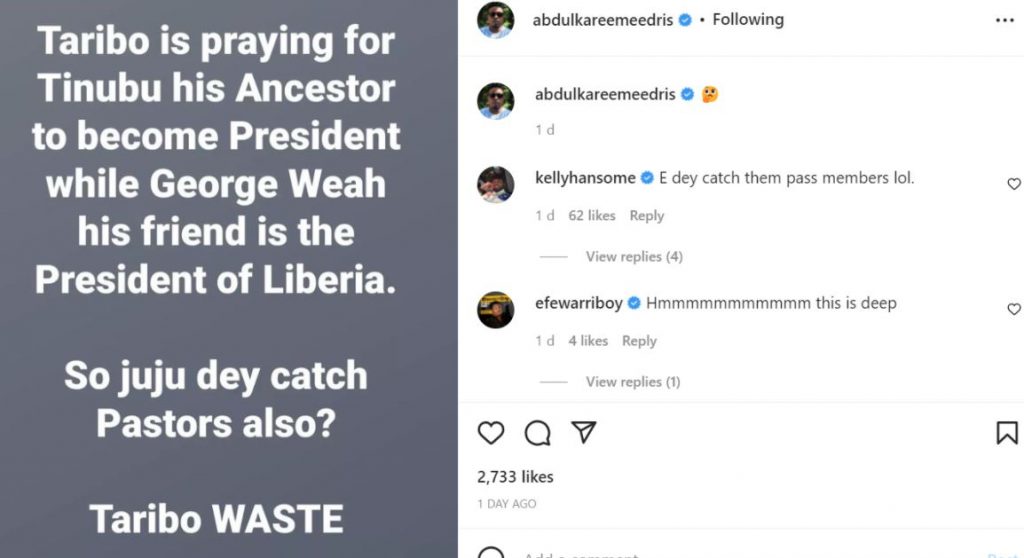View the 2,733 likes list
The width and height of the screenshot is (1024, 558).
(515, 477)
